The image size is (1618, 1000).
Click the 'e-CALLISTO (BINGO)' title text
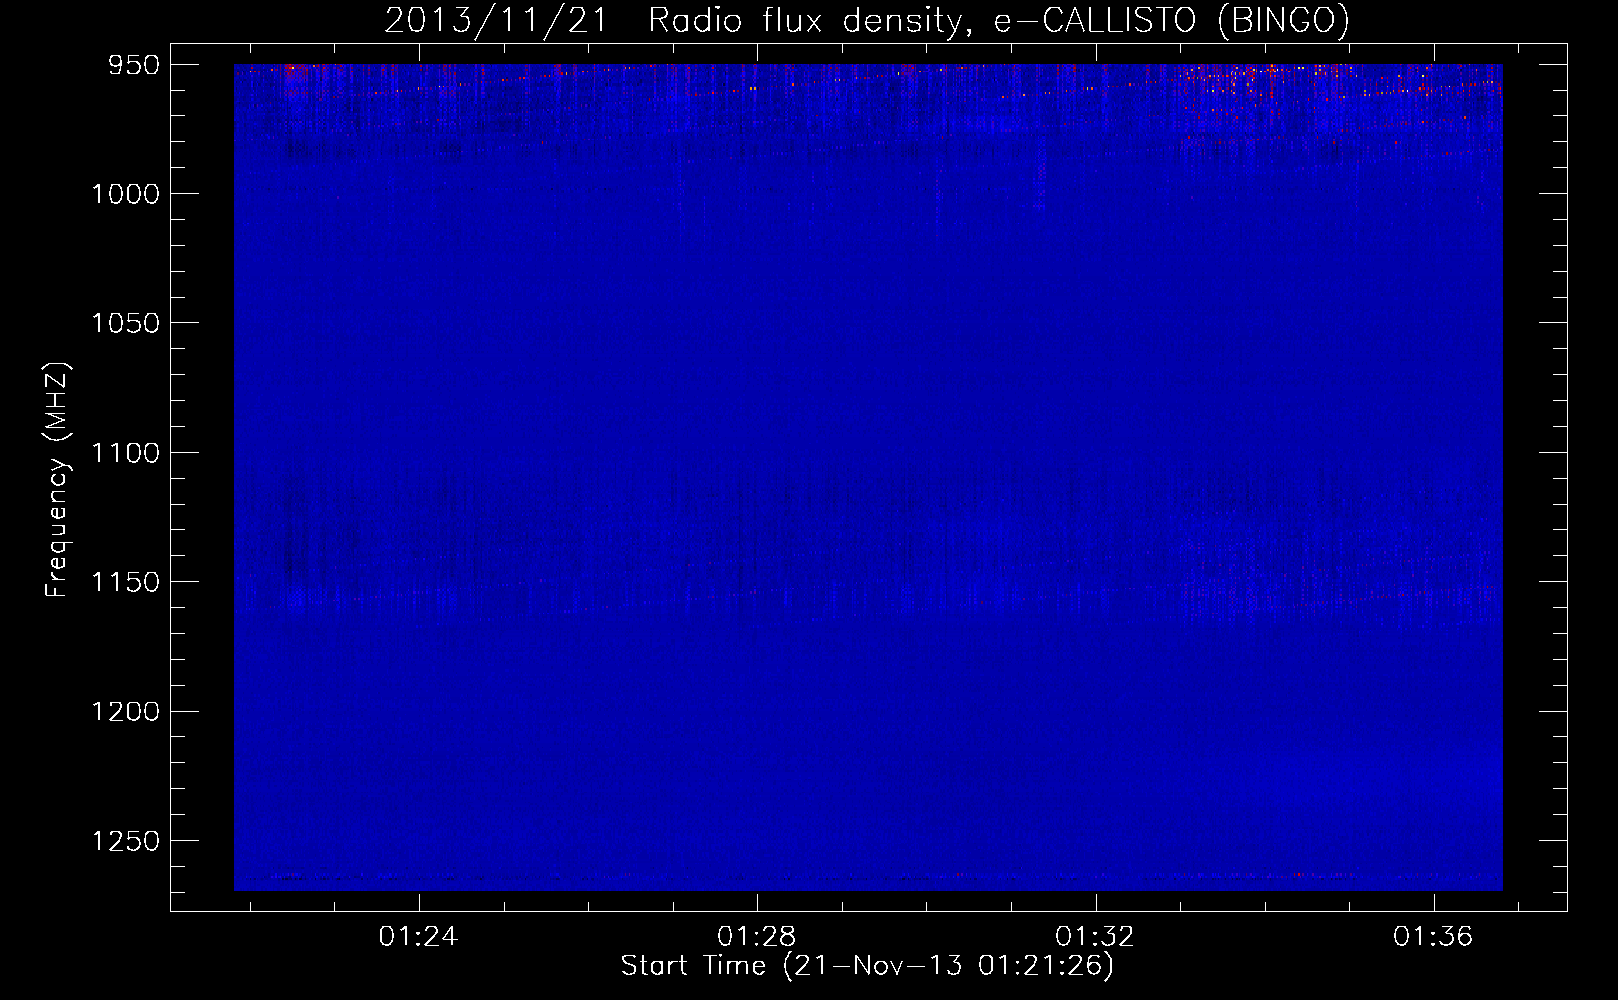pyautogui.click(x=1171, y=20)
